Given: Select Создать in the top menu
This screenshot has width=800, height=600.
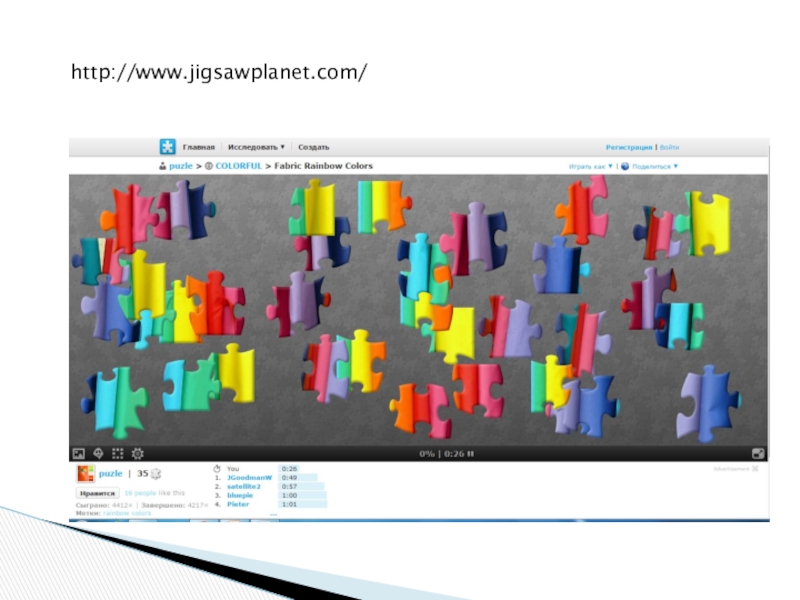Looking at the screenshot, I should [313, 147].
